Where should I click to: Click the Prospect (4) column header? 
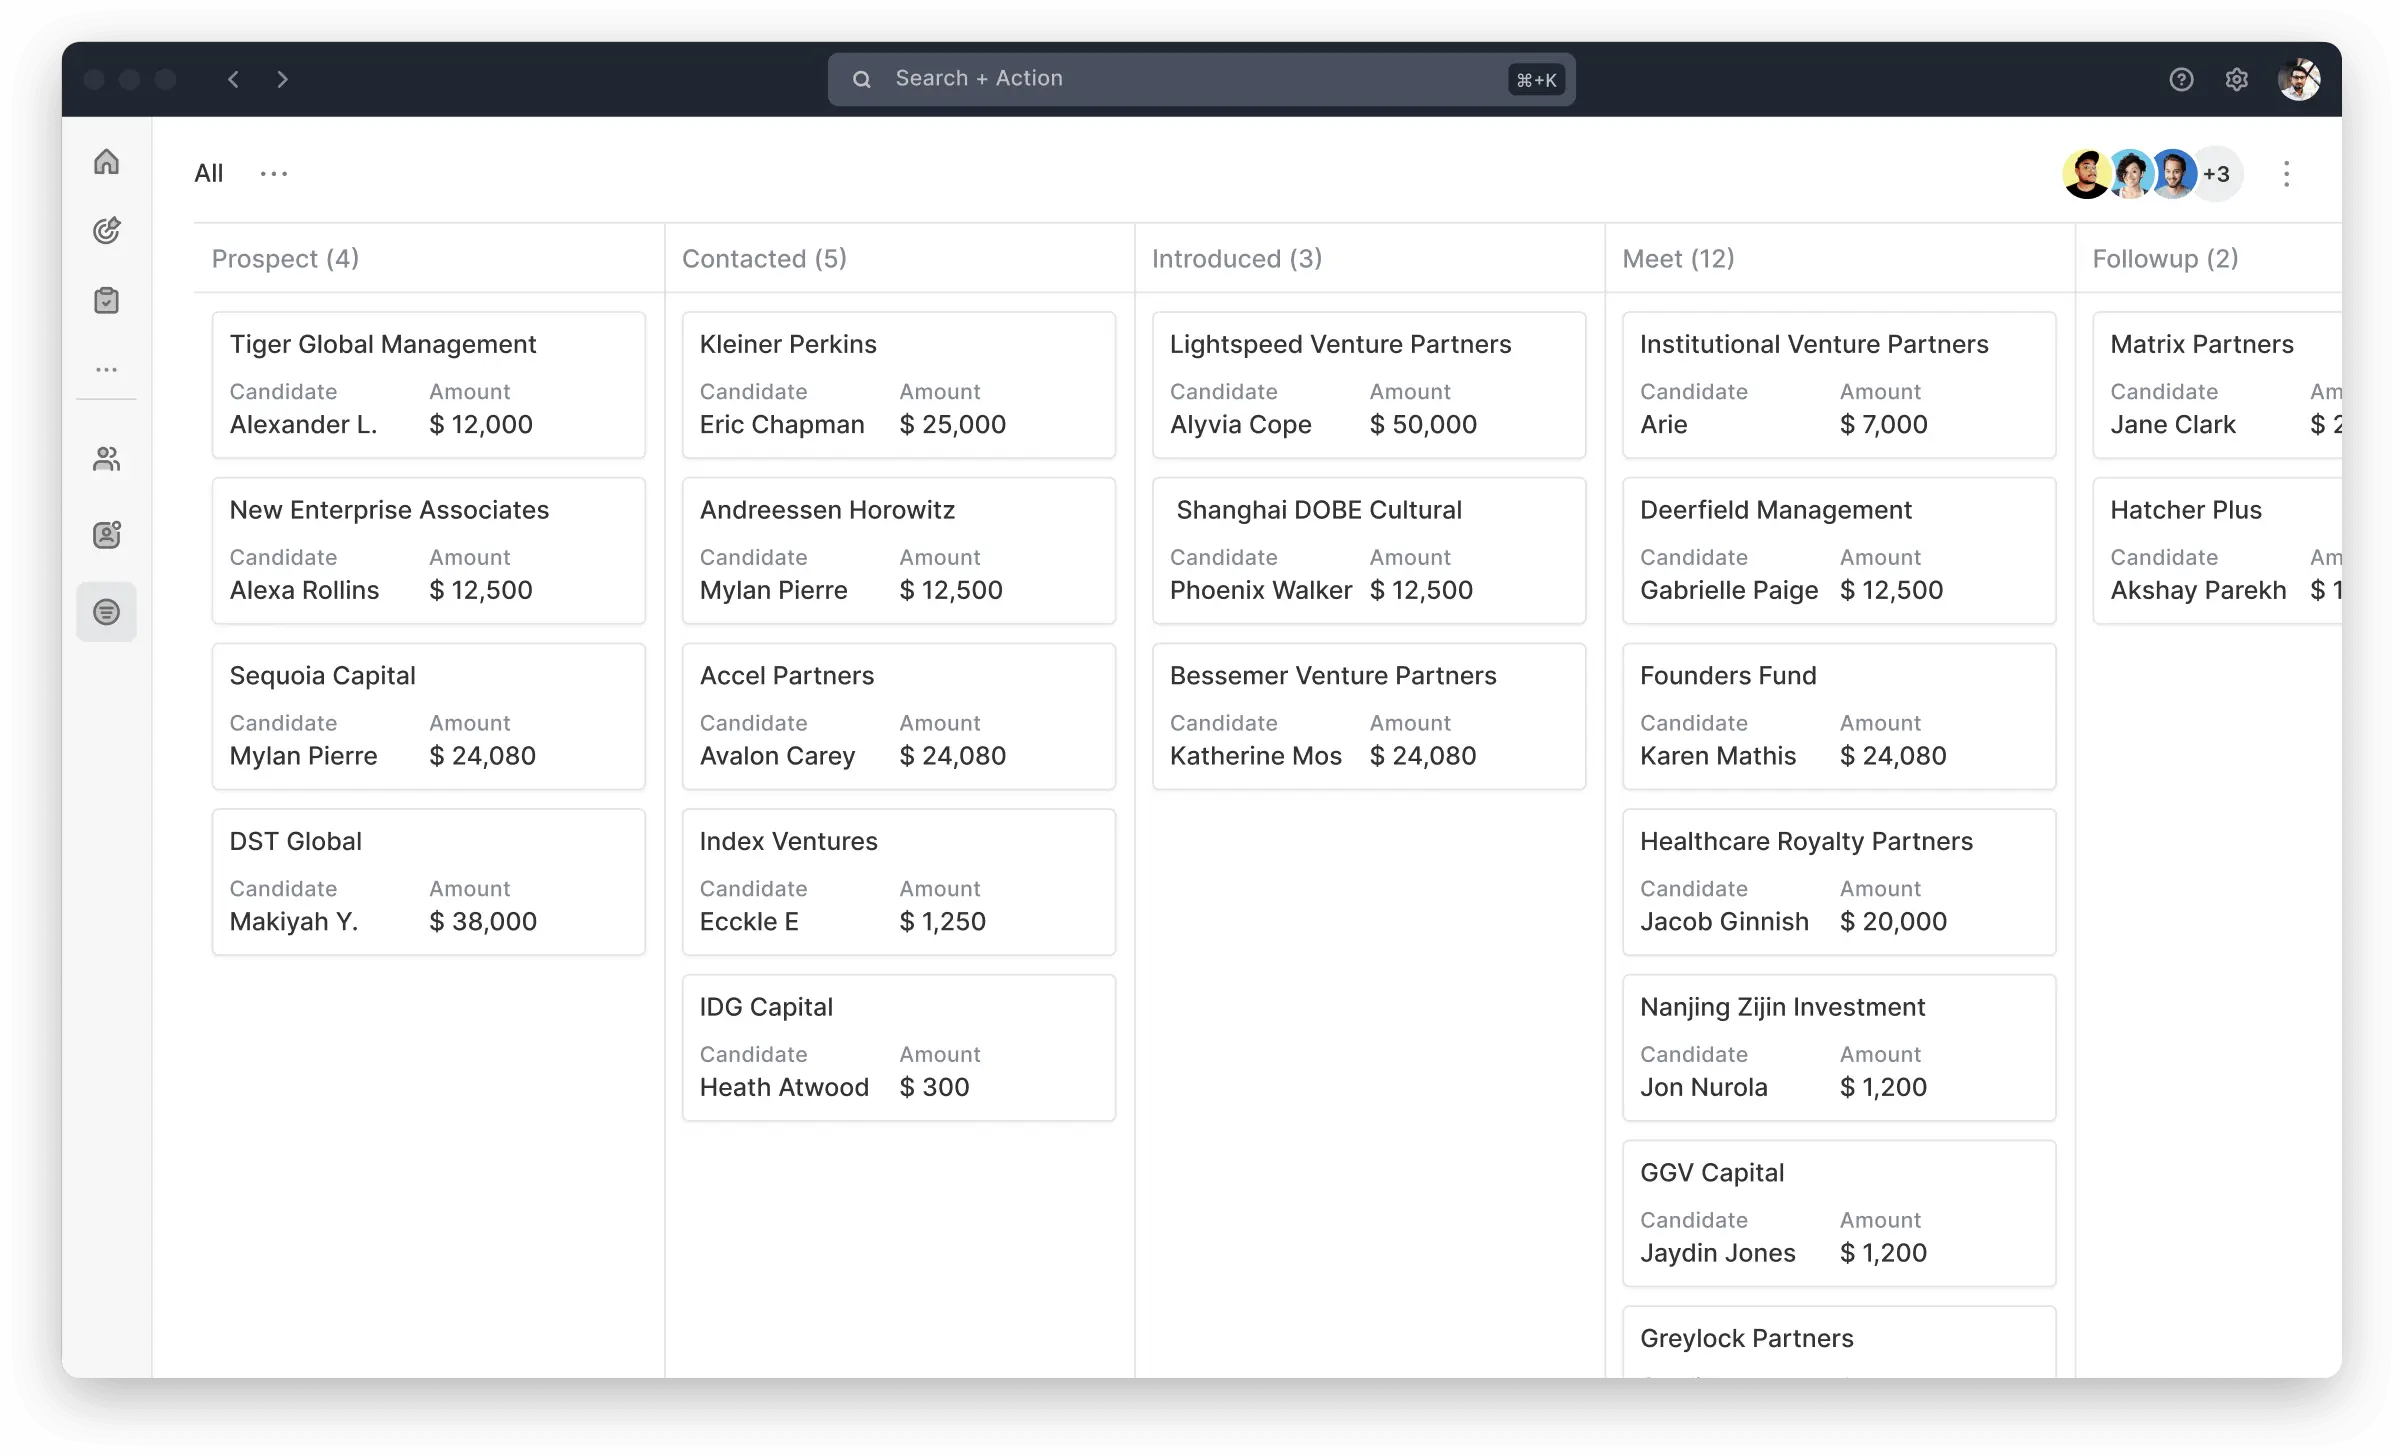pyautogui.click(x=285, y=259)
